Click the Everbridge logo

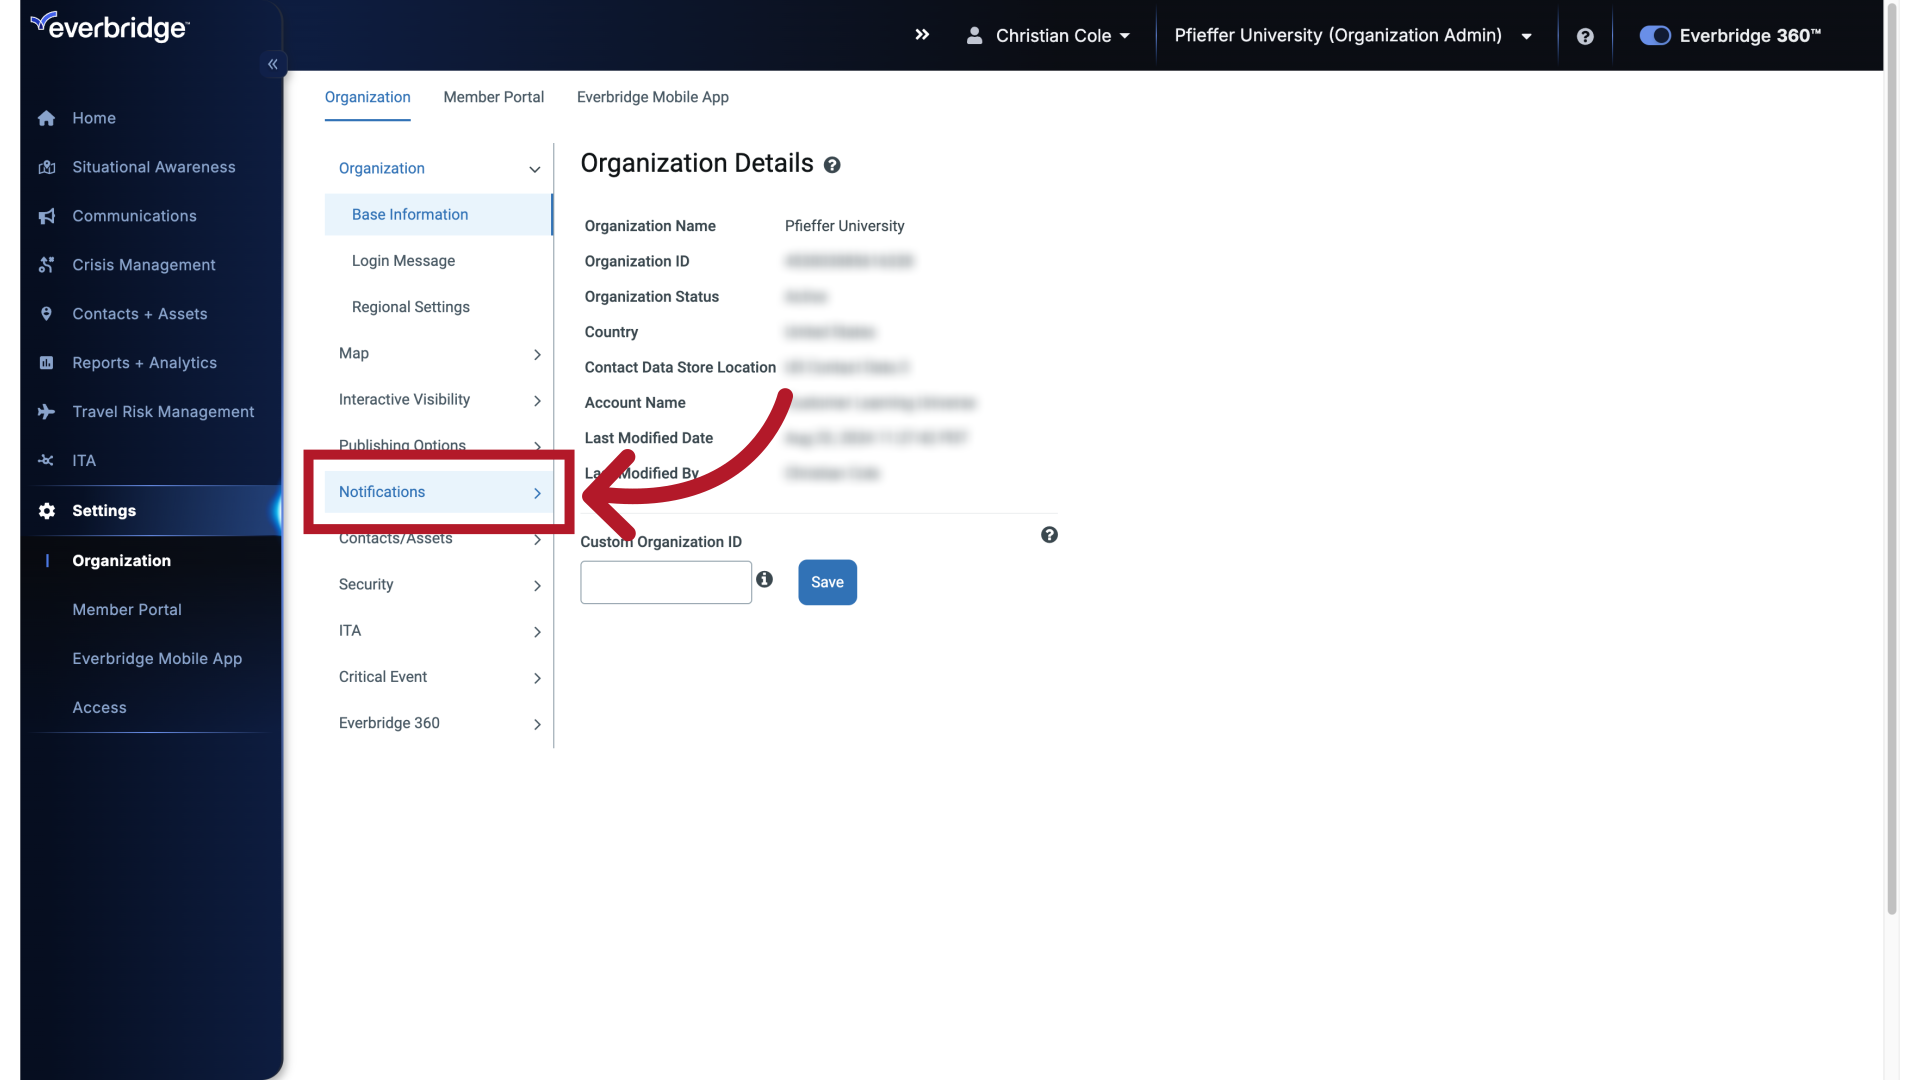108,26
